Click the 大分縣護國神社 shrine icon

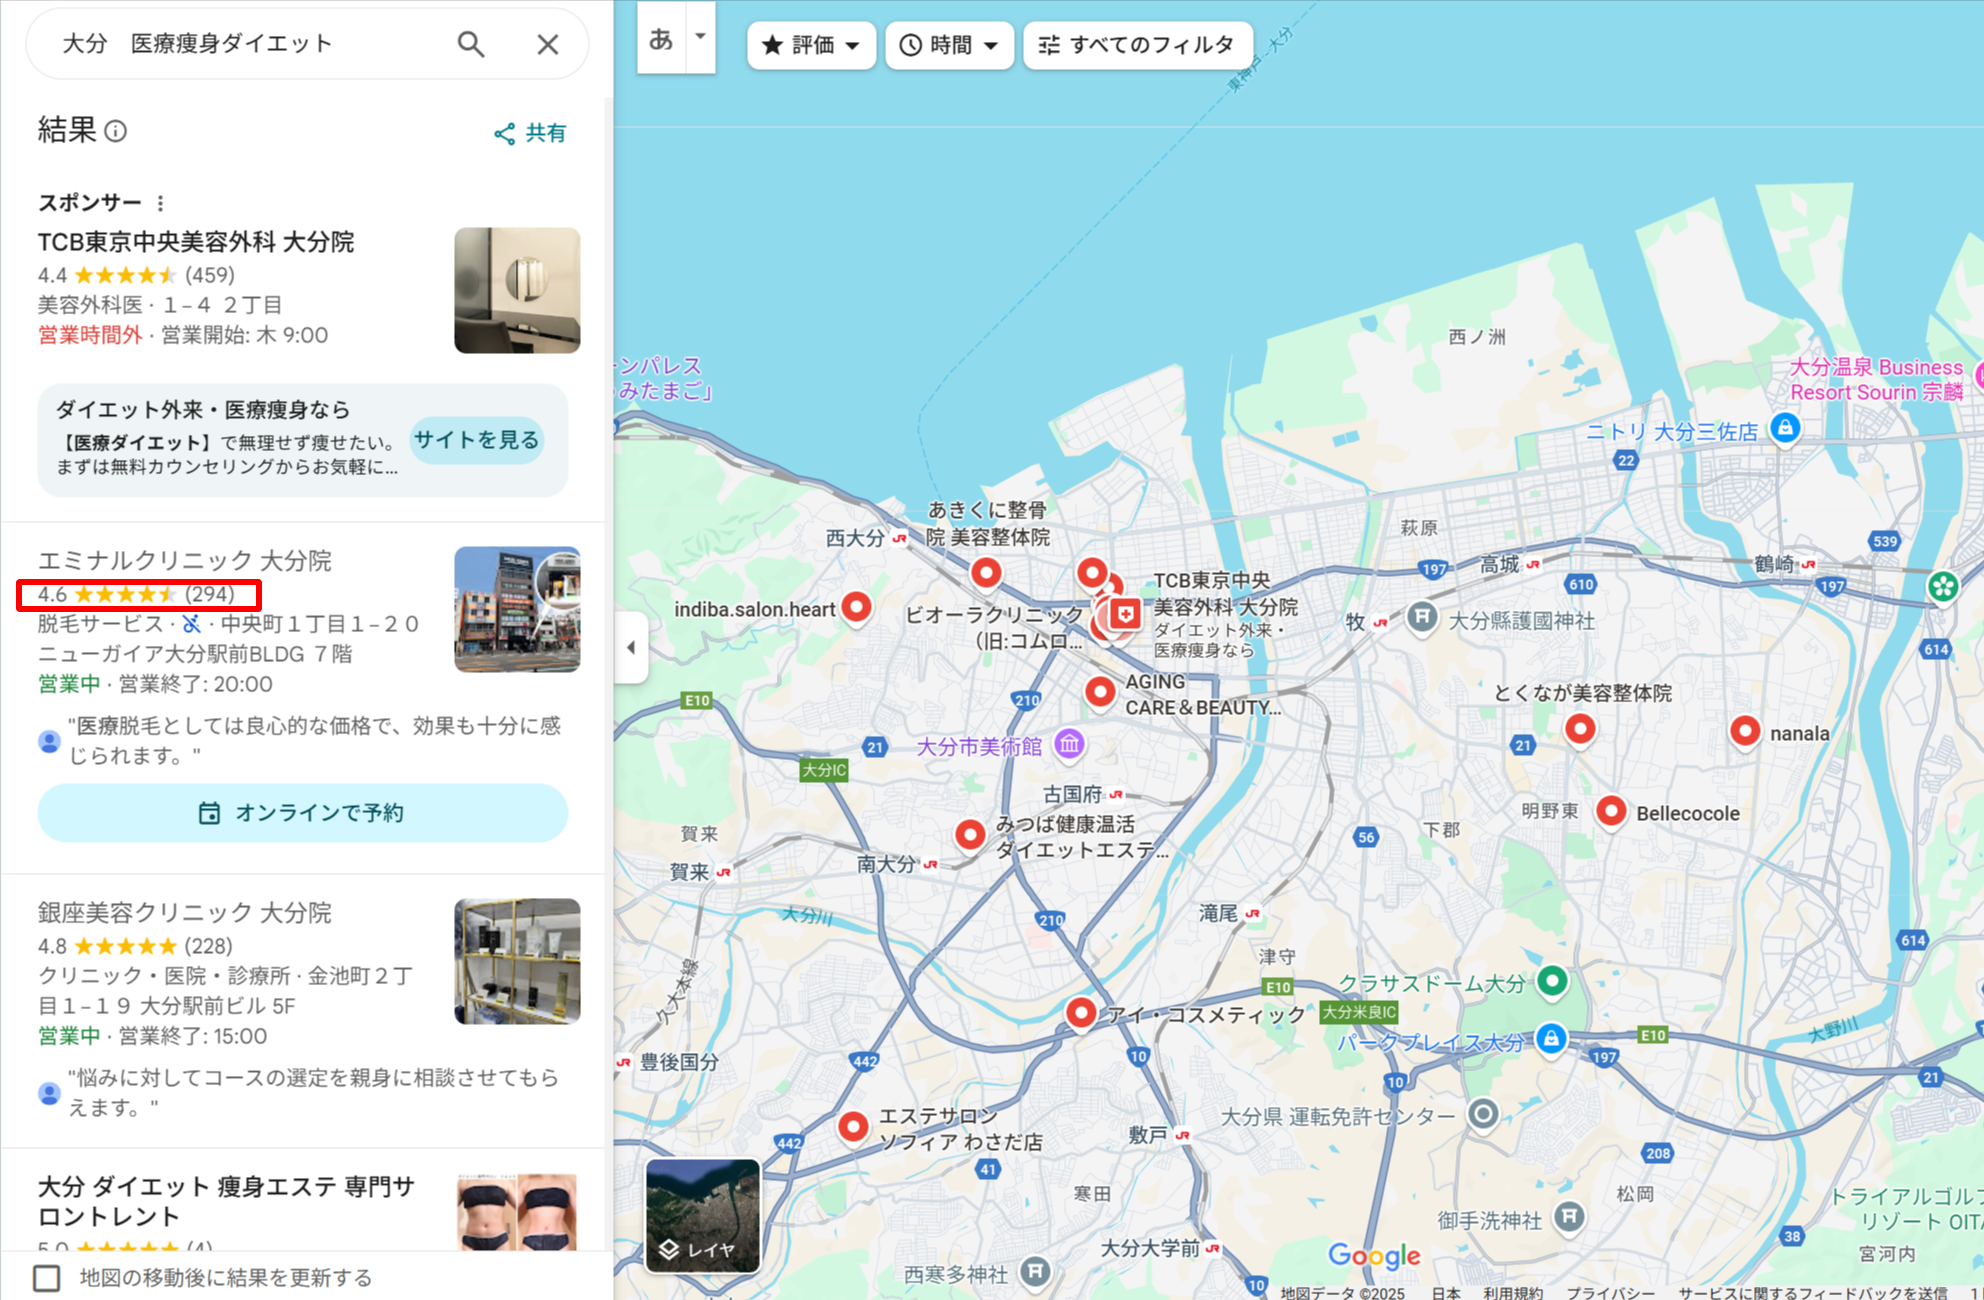pos(1422,617)
